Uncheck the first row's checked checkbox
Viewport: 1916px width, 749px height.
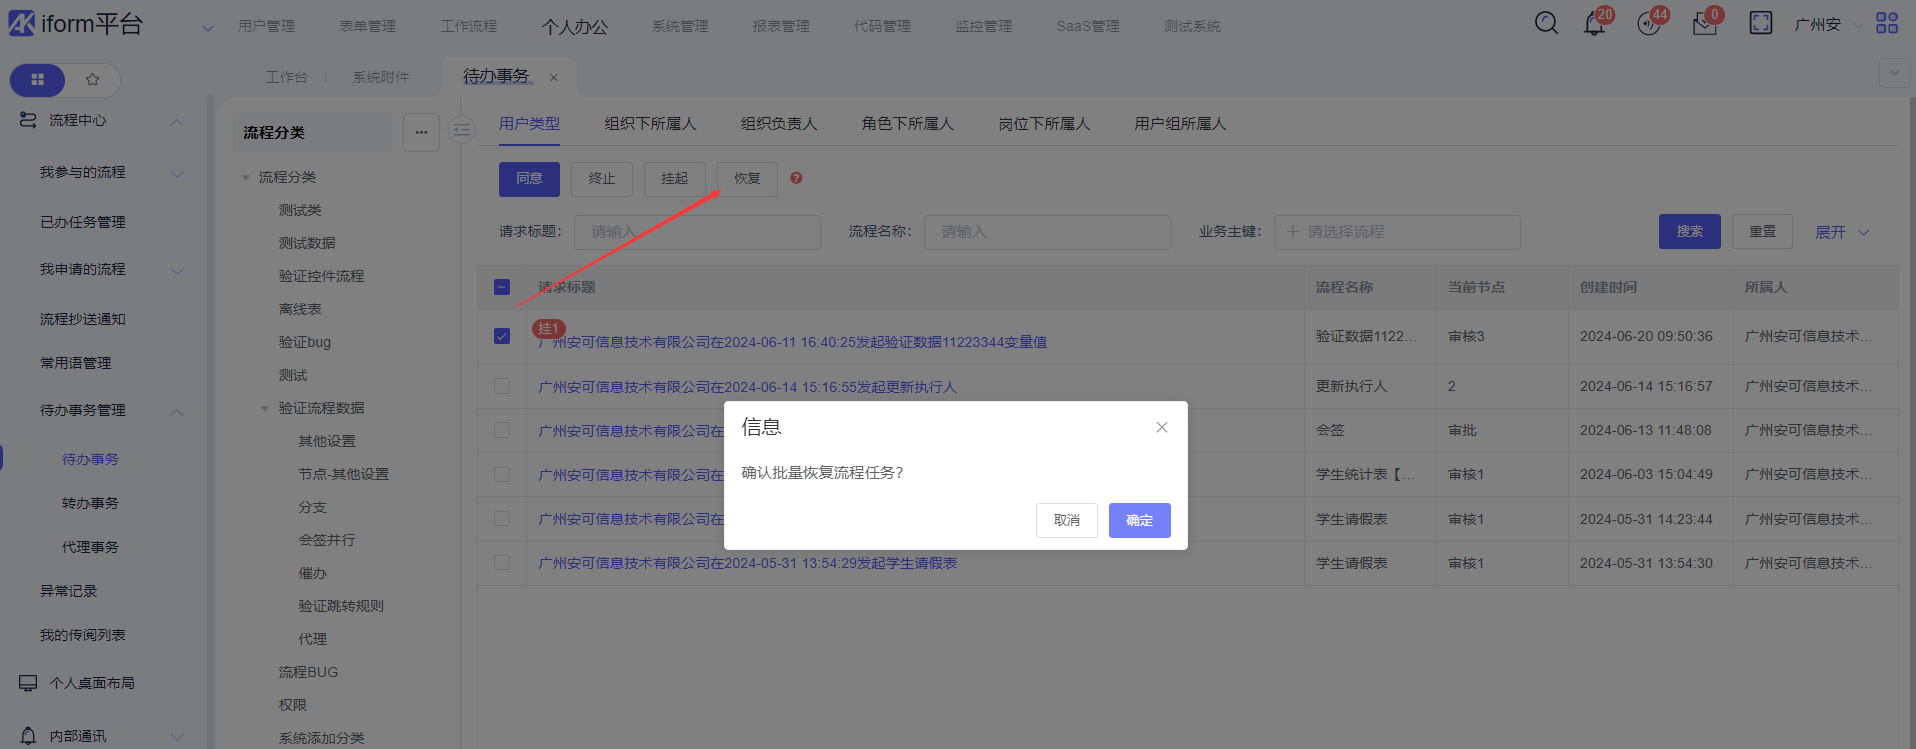tap(502, 336)
